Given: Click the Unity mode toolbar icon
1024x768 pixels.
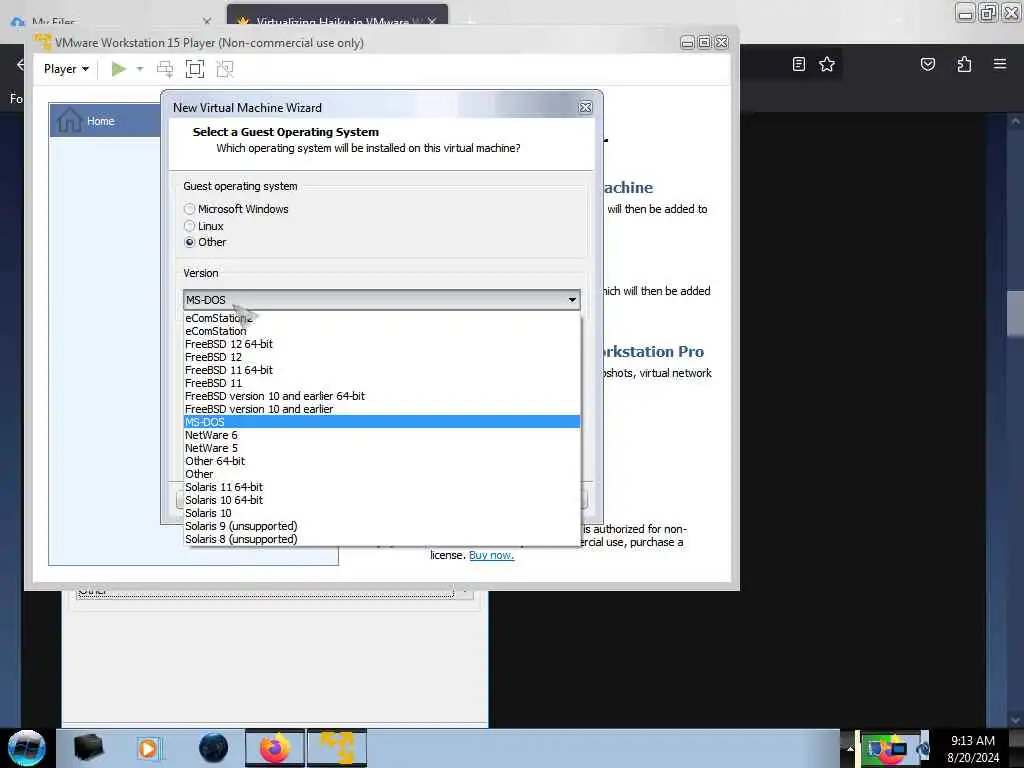Looking at the screenshot, I should [225, 69].
